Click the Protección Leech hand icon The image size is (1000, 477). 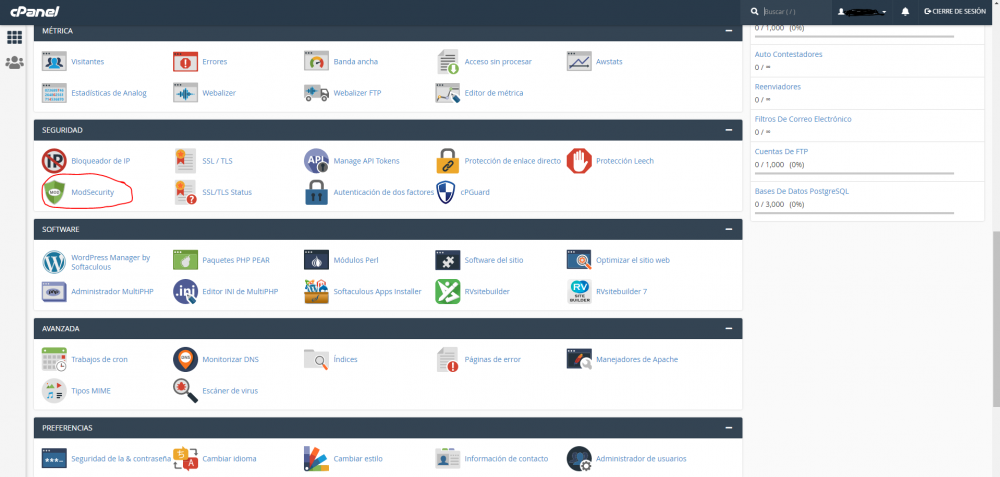(x=579, y=161)
